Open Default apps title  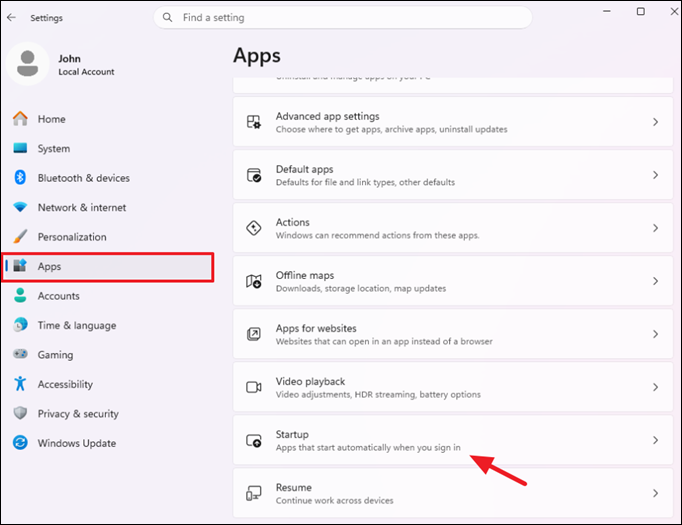coord(304,169)
